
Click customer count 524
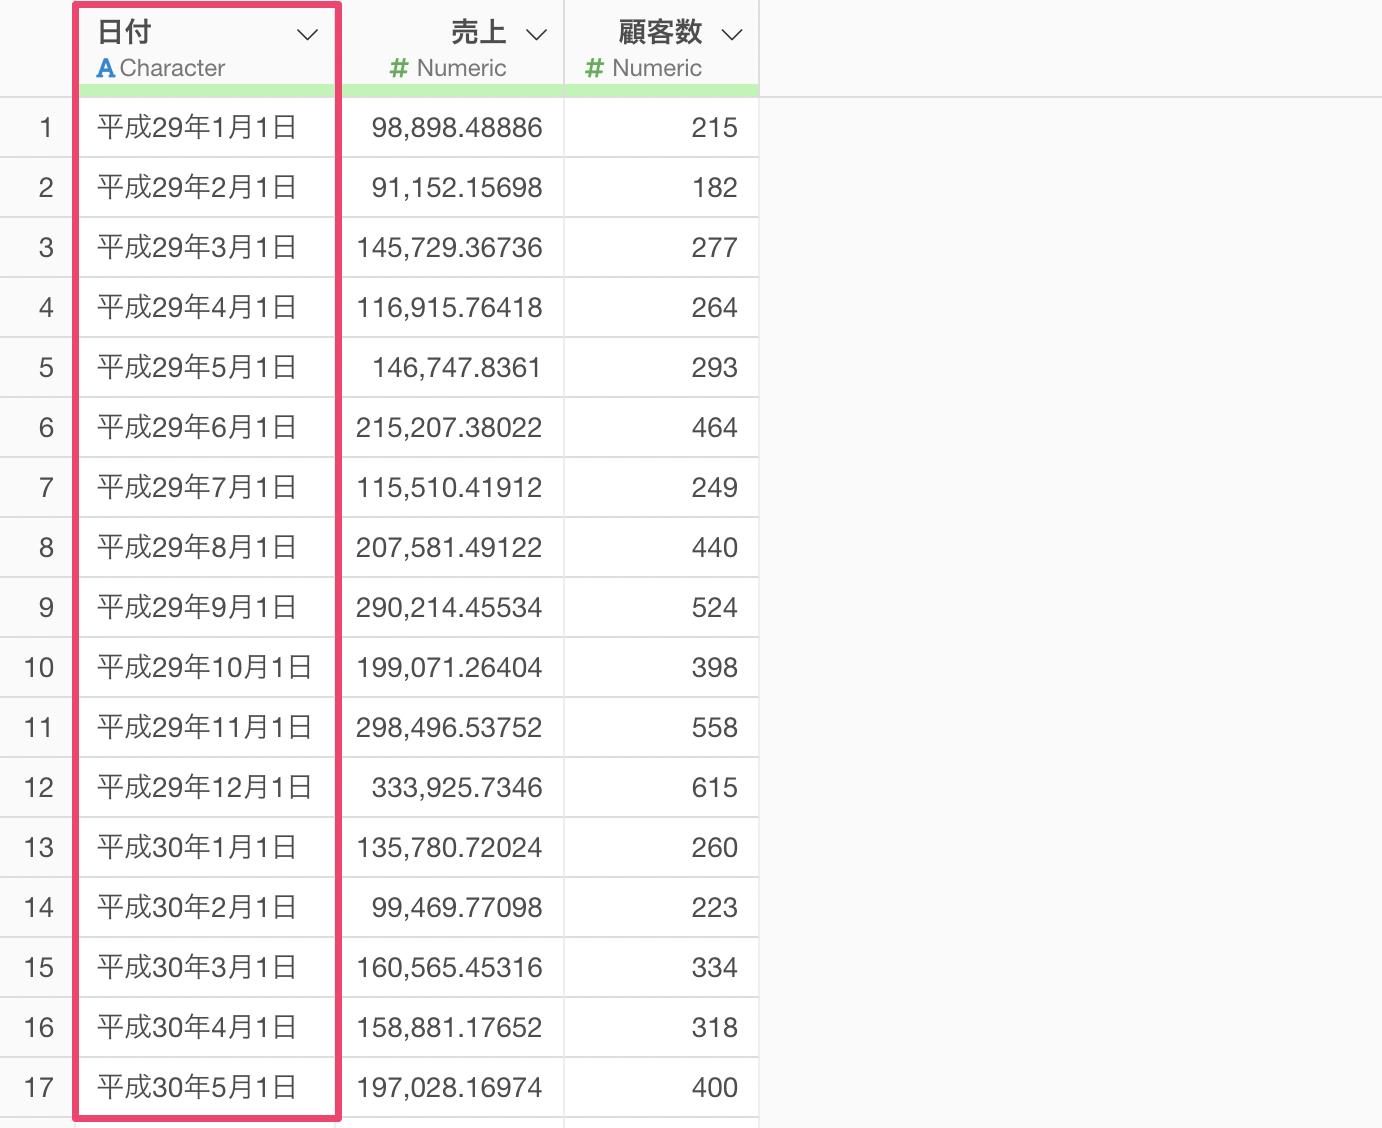pos(715,608)
